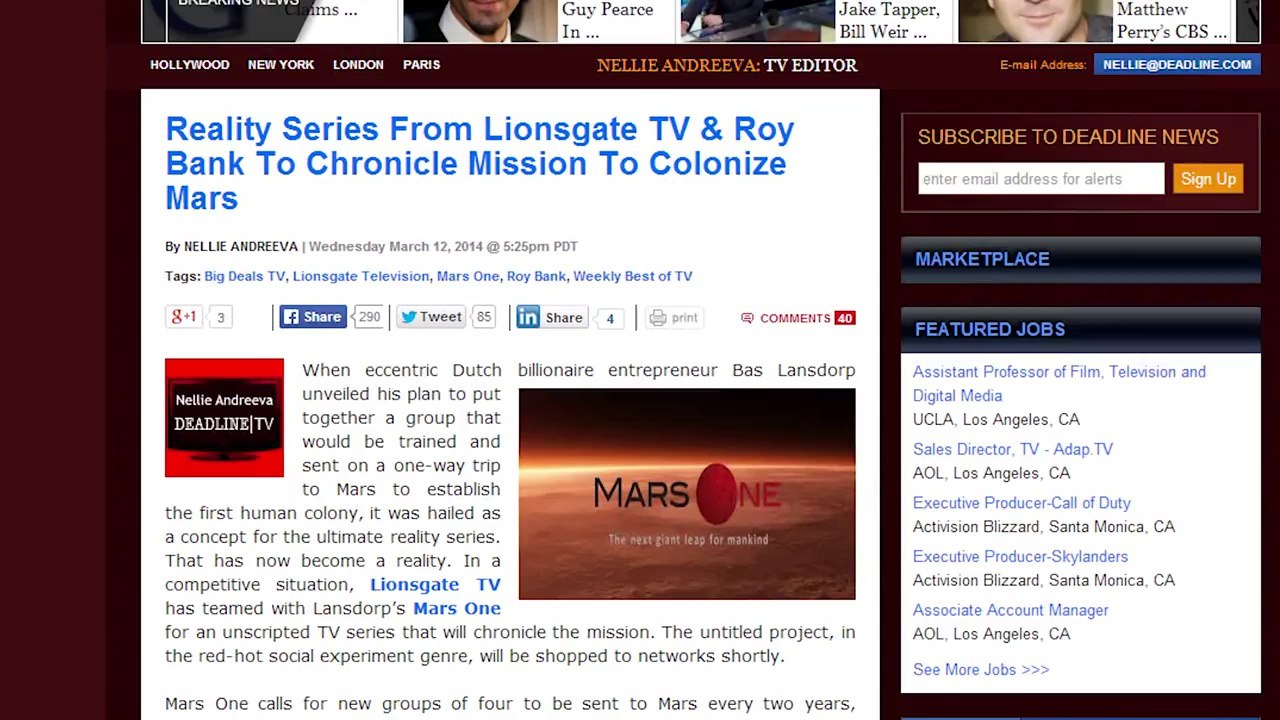Screen dimensions: 1280x720
Task: Print the article
Action: (674, 318)
